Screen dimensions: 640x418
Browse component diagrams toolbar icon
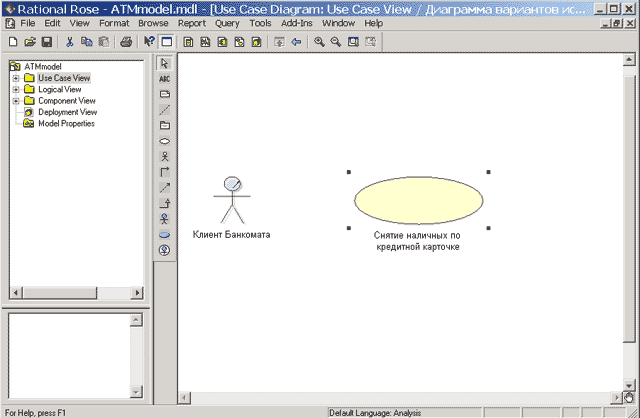(222, 42)
